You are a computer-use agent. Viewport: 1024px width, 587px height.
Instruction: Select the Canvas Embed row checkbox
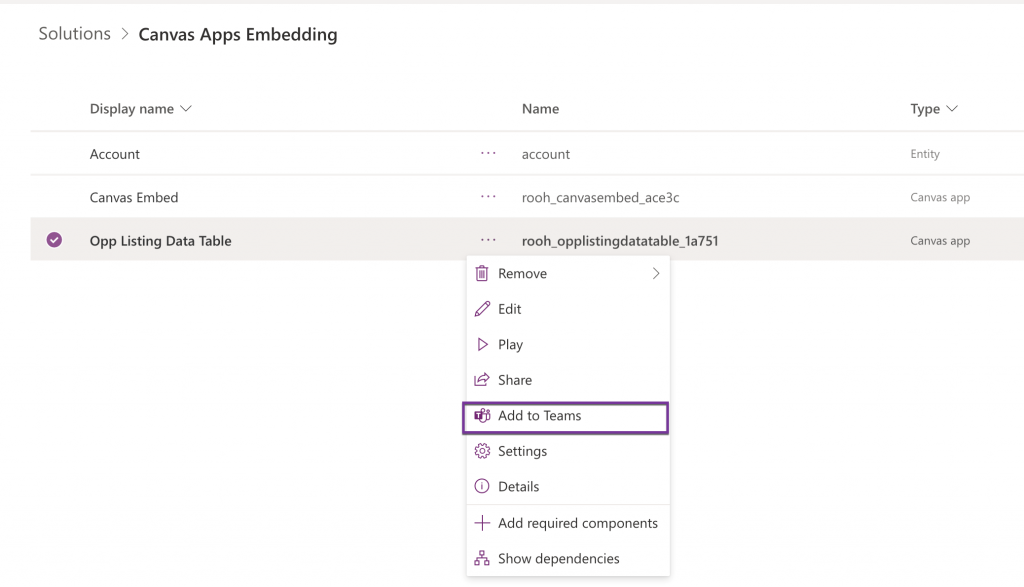tap(54, 197)
